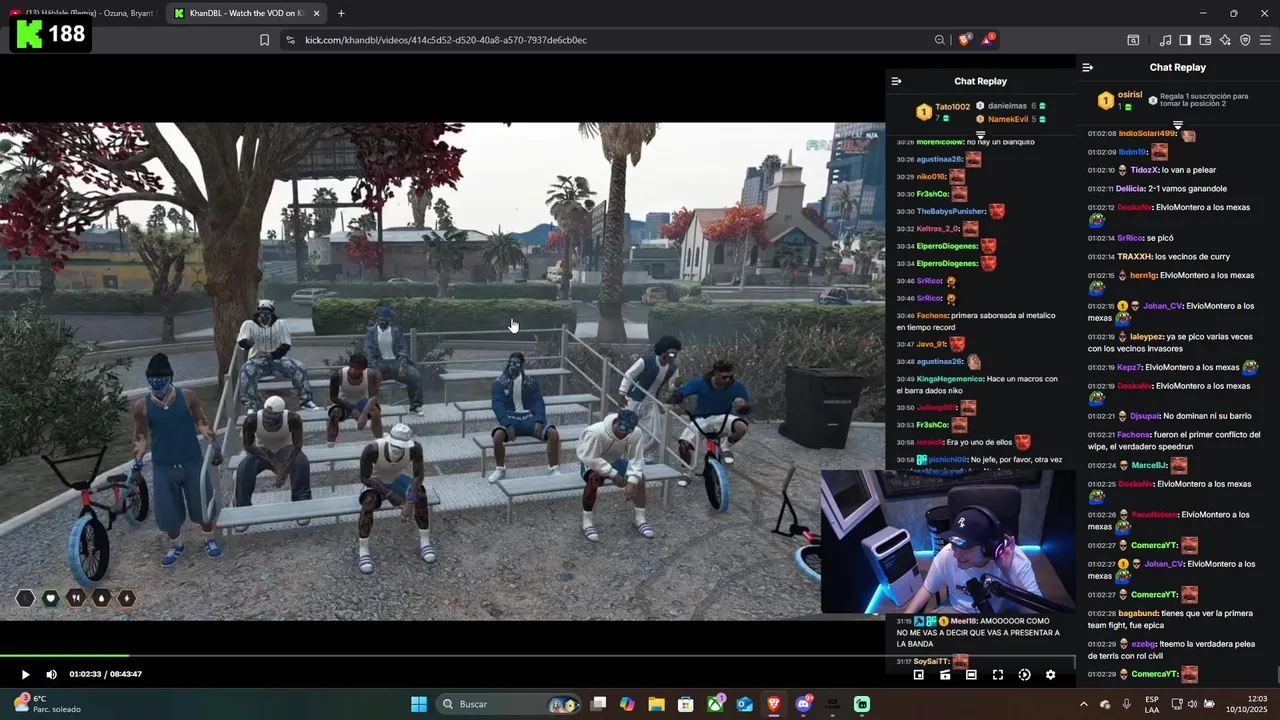Click the cast to device icon
Image resolution: width=1280 pixels, height=720 pixels.
tap(945, 675)
